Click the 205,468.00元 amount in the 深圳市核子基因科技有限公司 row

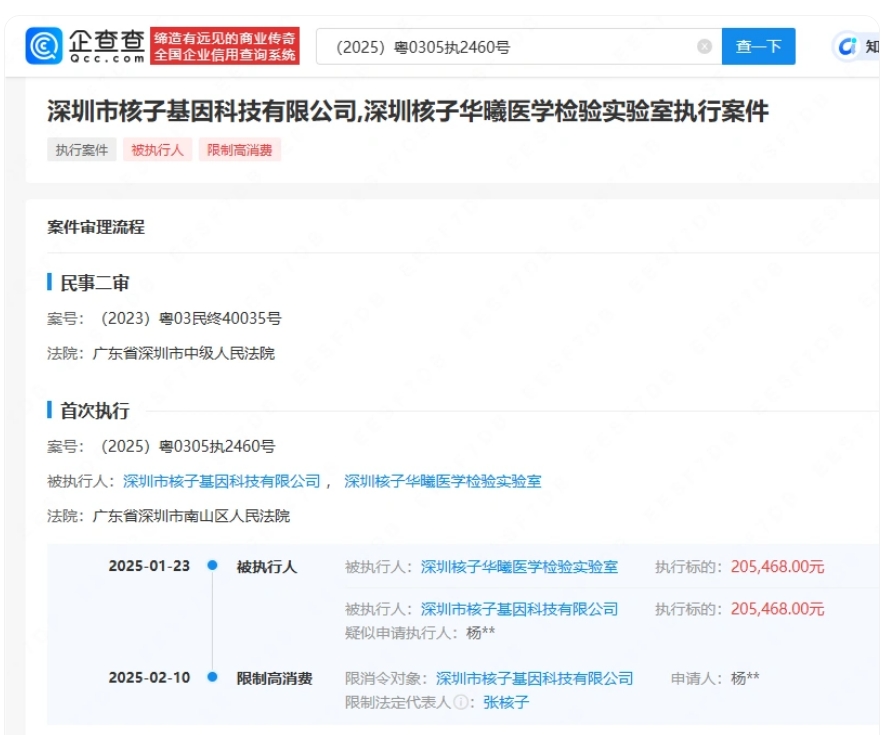[777, 609]
